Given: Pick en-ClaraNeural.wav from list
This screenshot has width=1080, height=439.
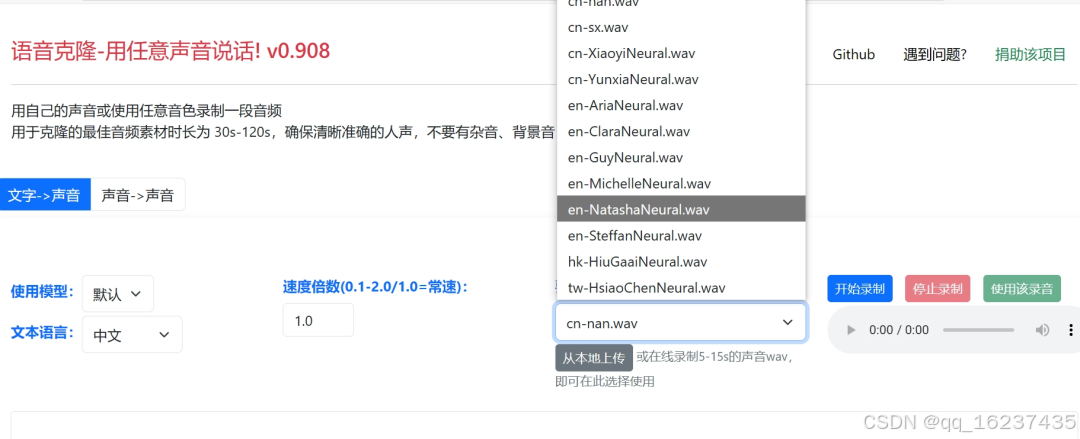Looking at the screenshot, I should point(681,132).
